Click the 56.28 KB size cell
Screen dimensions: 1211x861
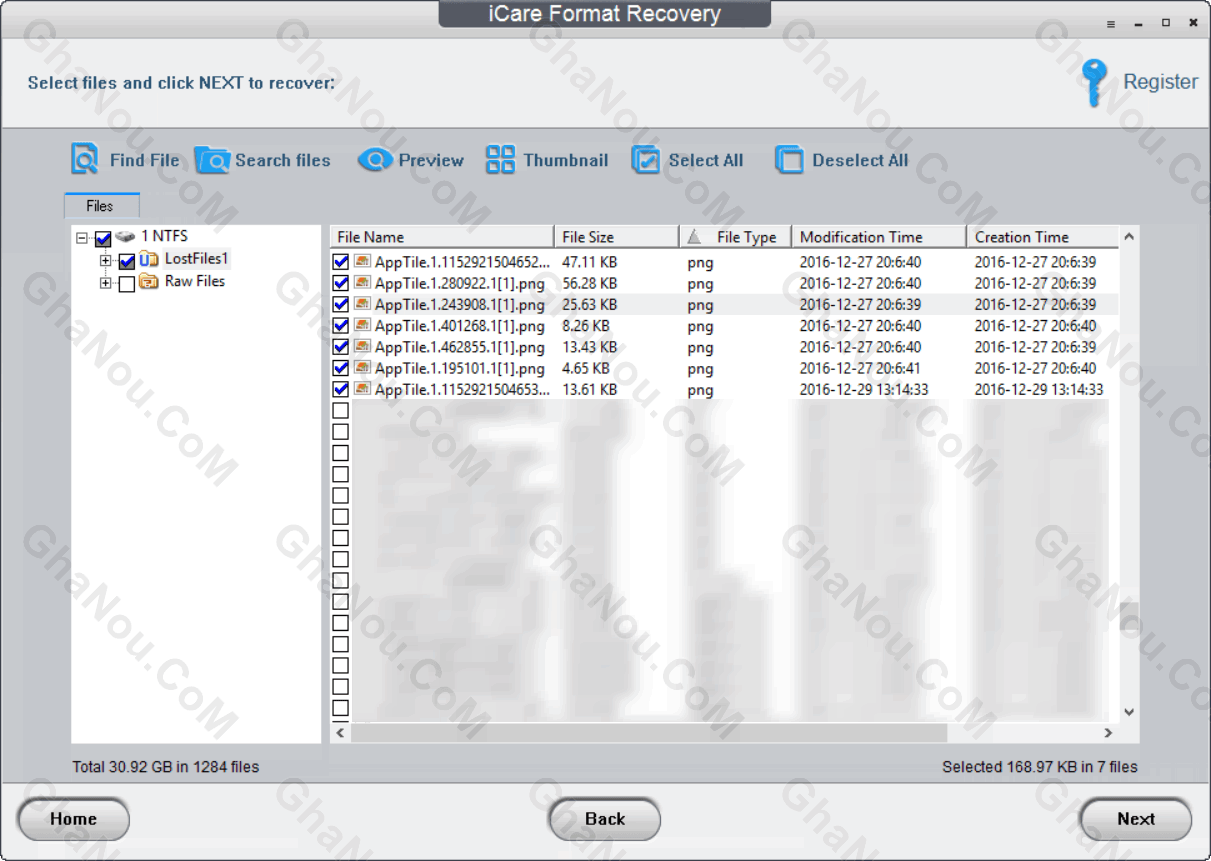click(590, 283)
